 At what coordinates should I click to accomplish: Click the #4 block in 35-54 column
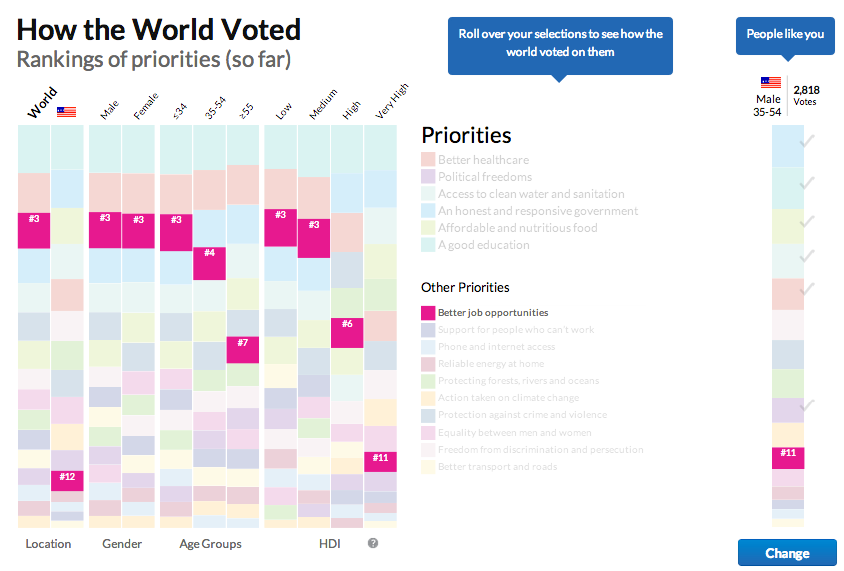(209, 254)
